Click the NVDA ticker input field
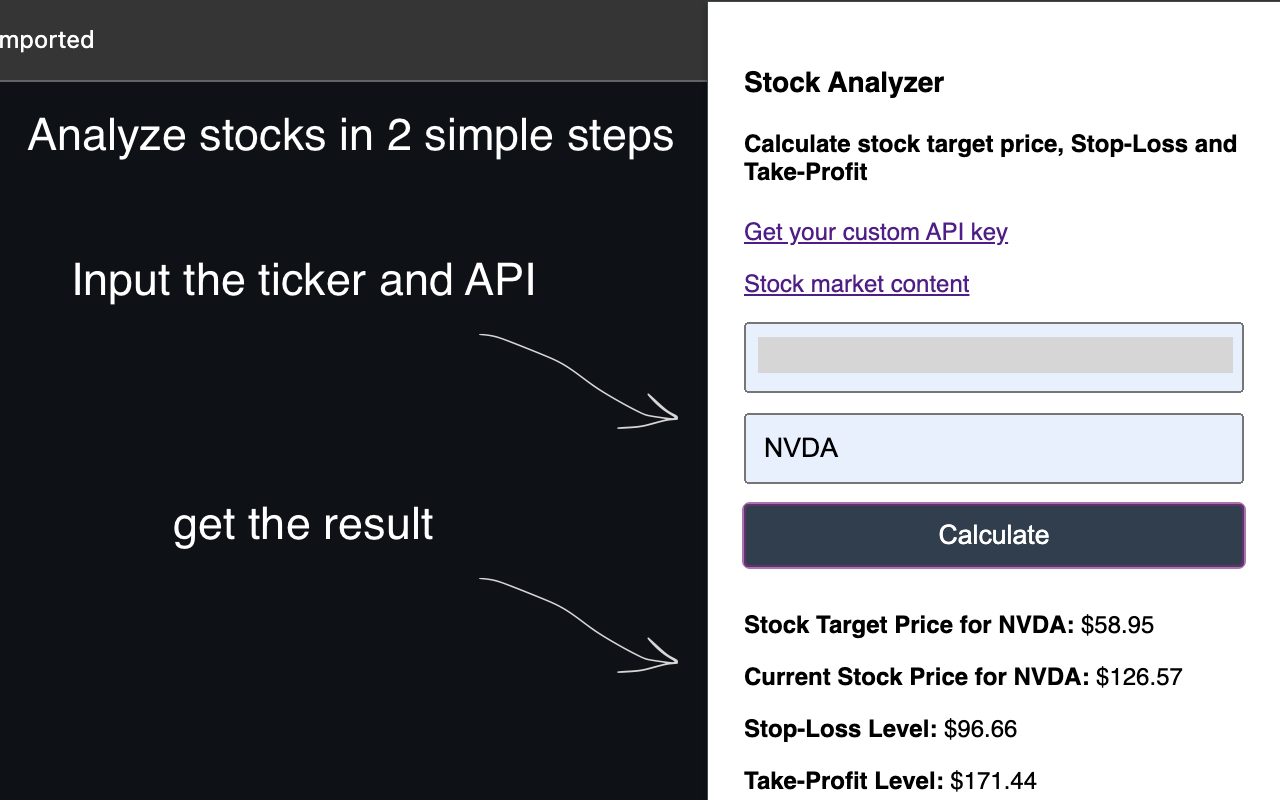The width and height of the screenshot is (1280, 800). (993, 448)
